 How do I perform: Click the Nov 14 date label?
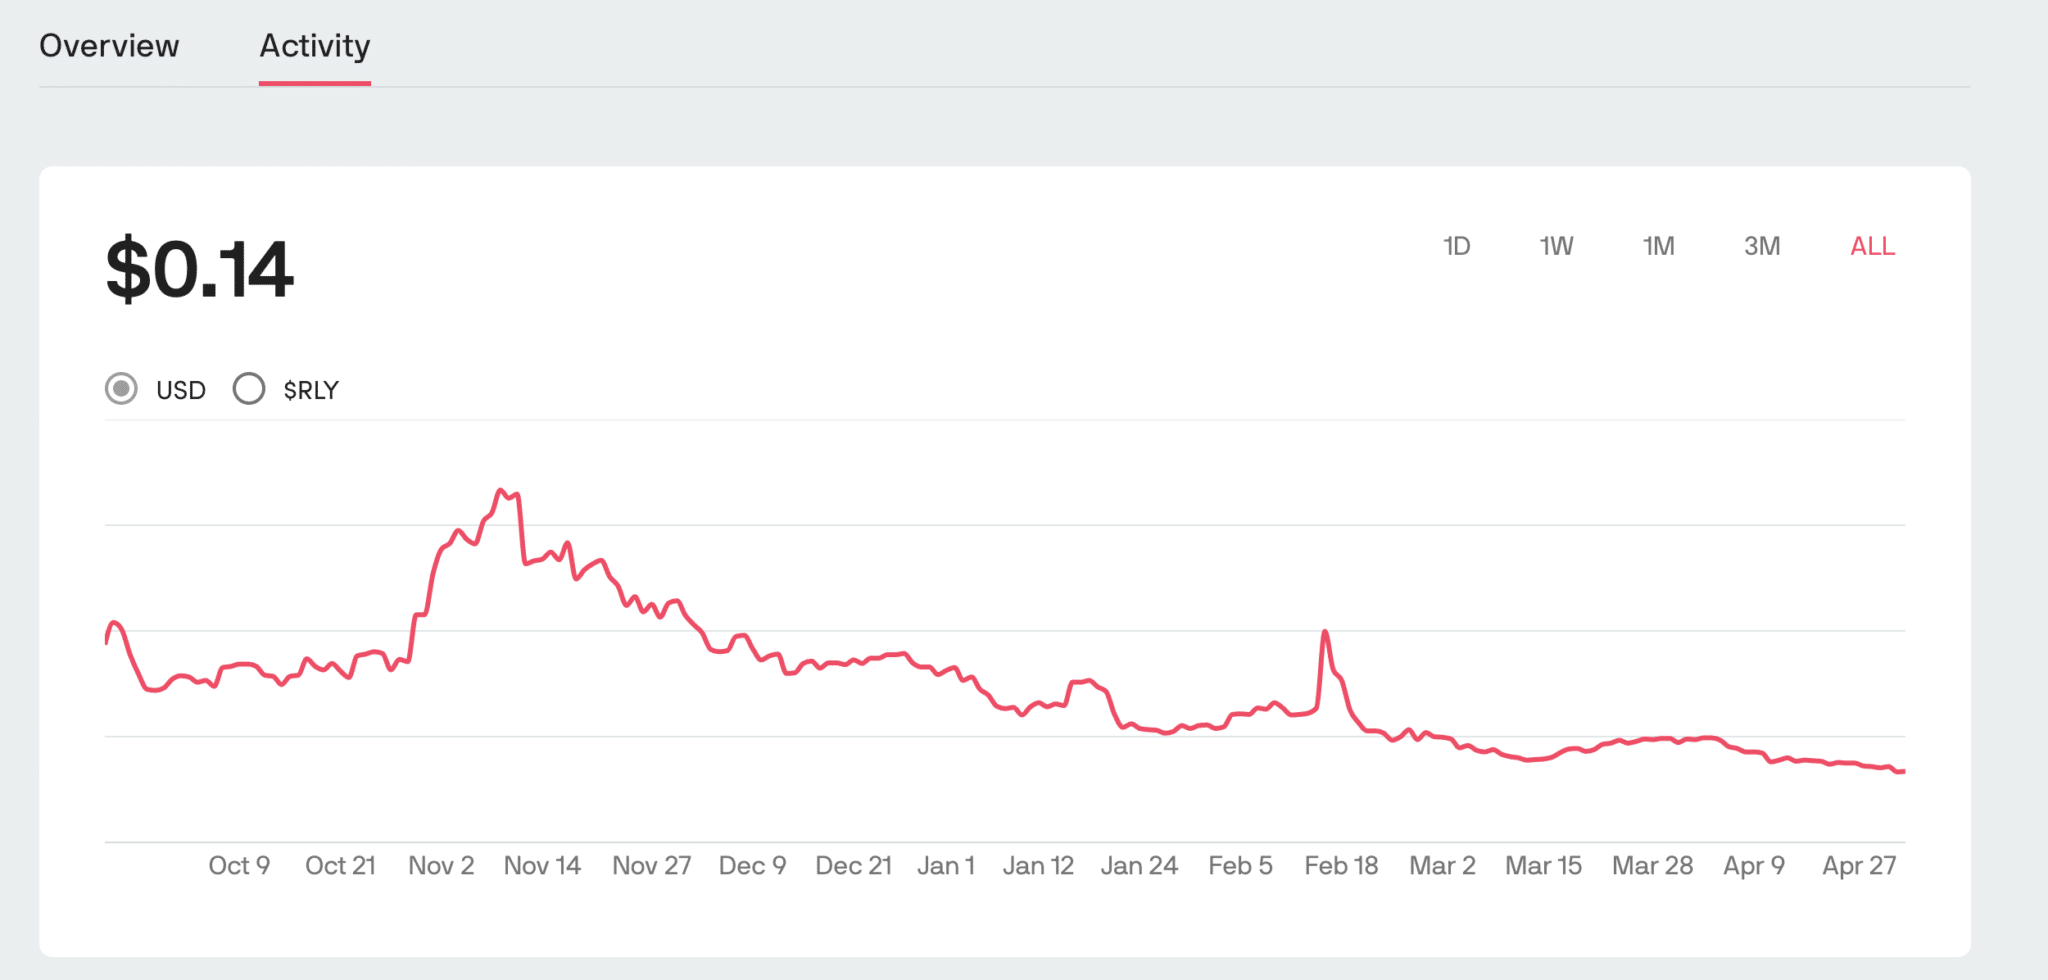(x=542, y=866)
